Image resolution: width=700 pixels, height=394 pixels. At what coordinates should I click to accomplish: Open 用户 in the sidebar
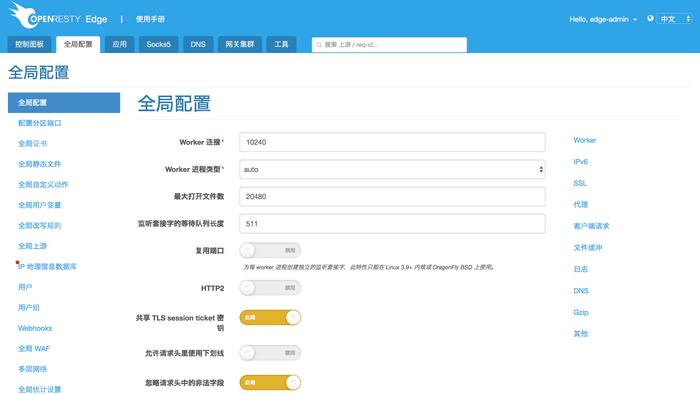25,287
